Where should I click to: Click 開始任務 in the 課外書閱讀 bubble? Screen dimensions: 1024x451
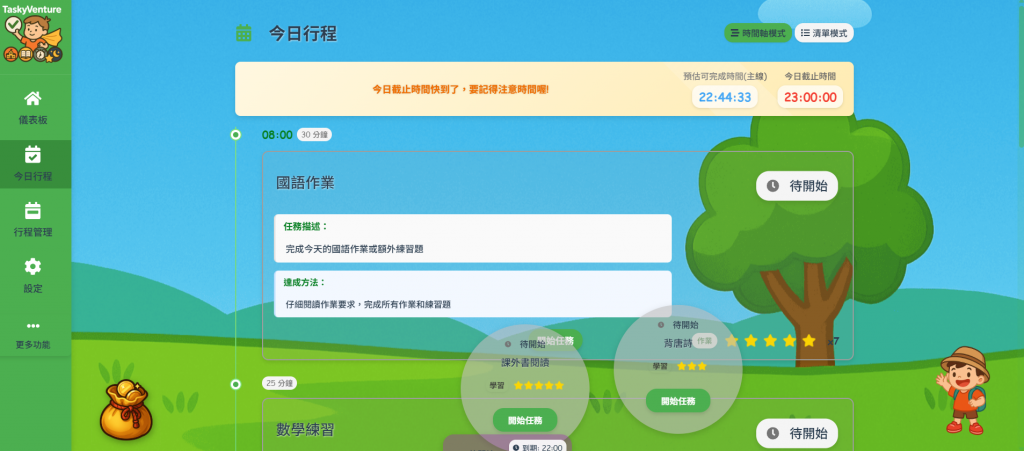click(525, 420)
